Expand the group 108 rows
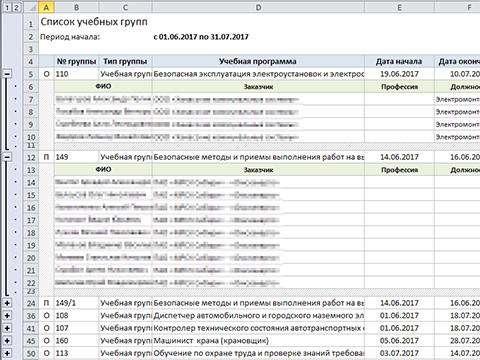Viewport: 480px width, 360px height. click(7, 315)
